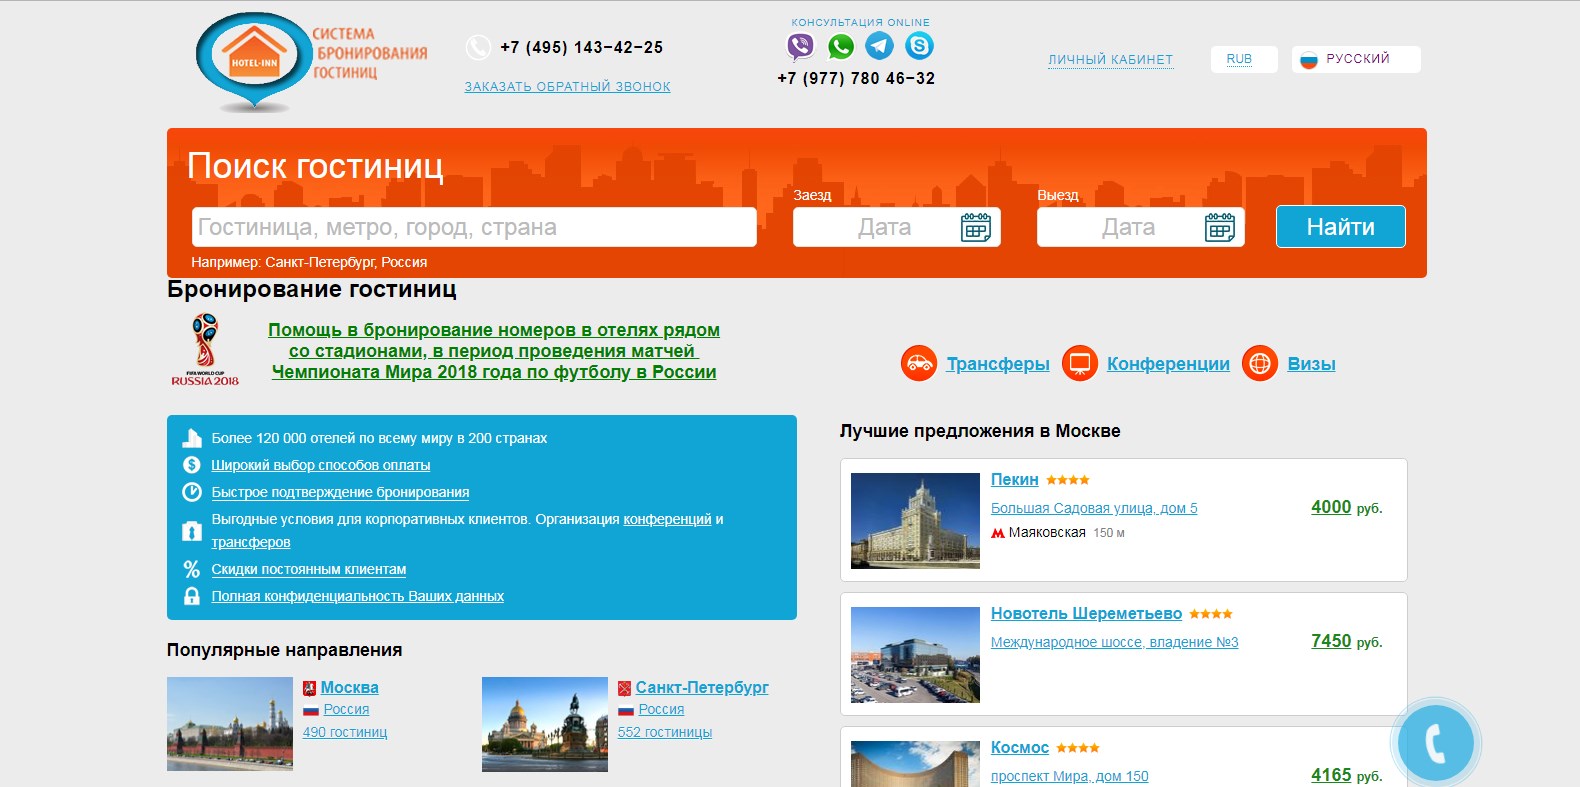Click the 7450 руб. price

click(x=1346, y=641)
